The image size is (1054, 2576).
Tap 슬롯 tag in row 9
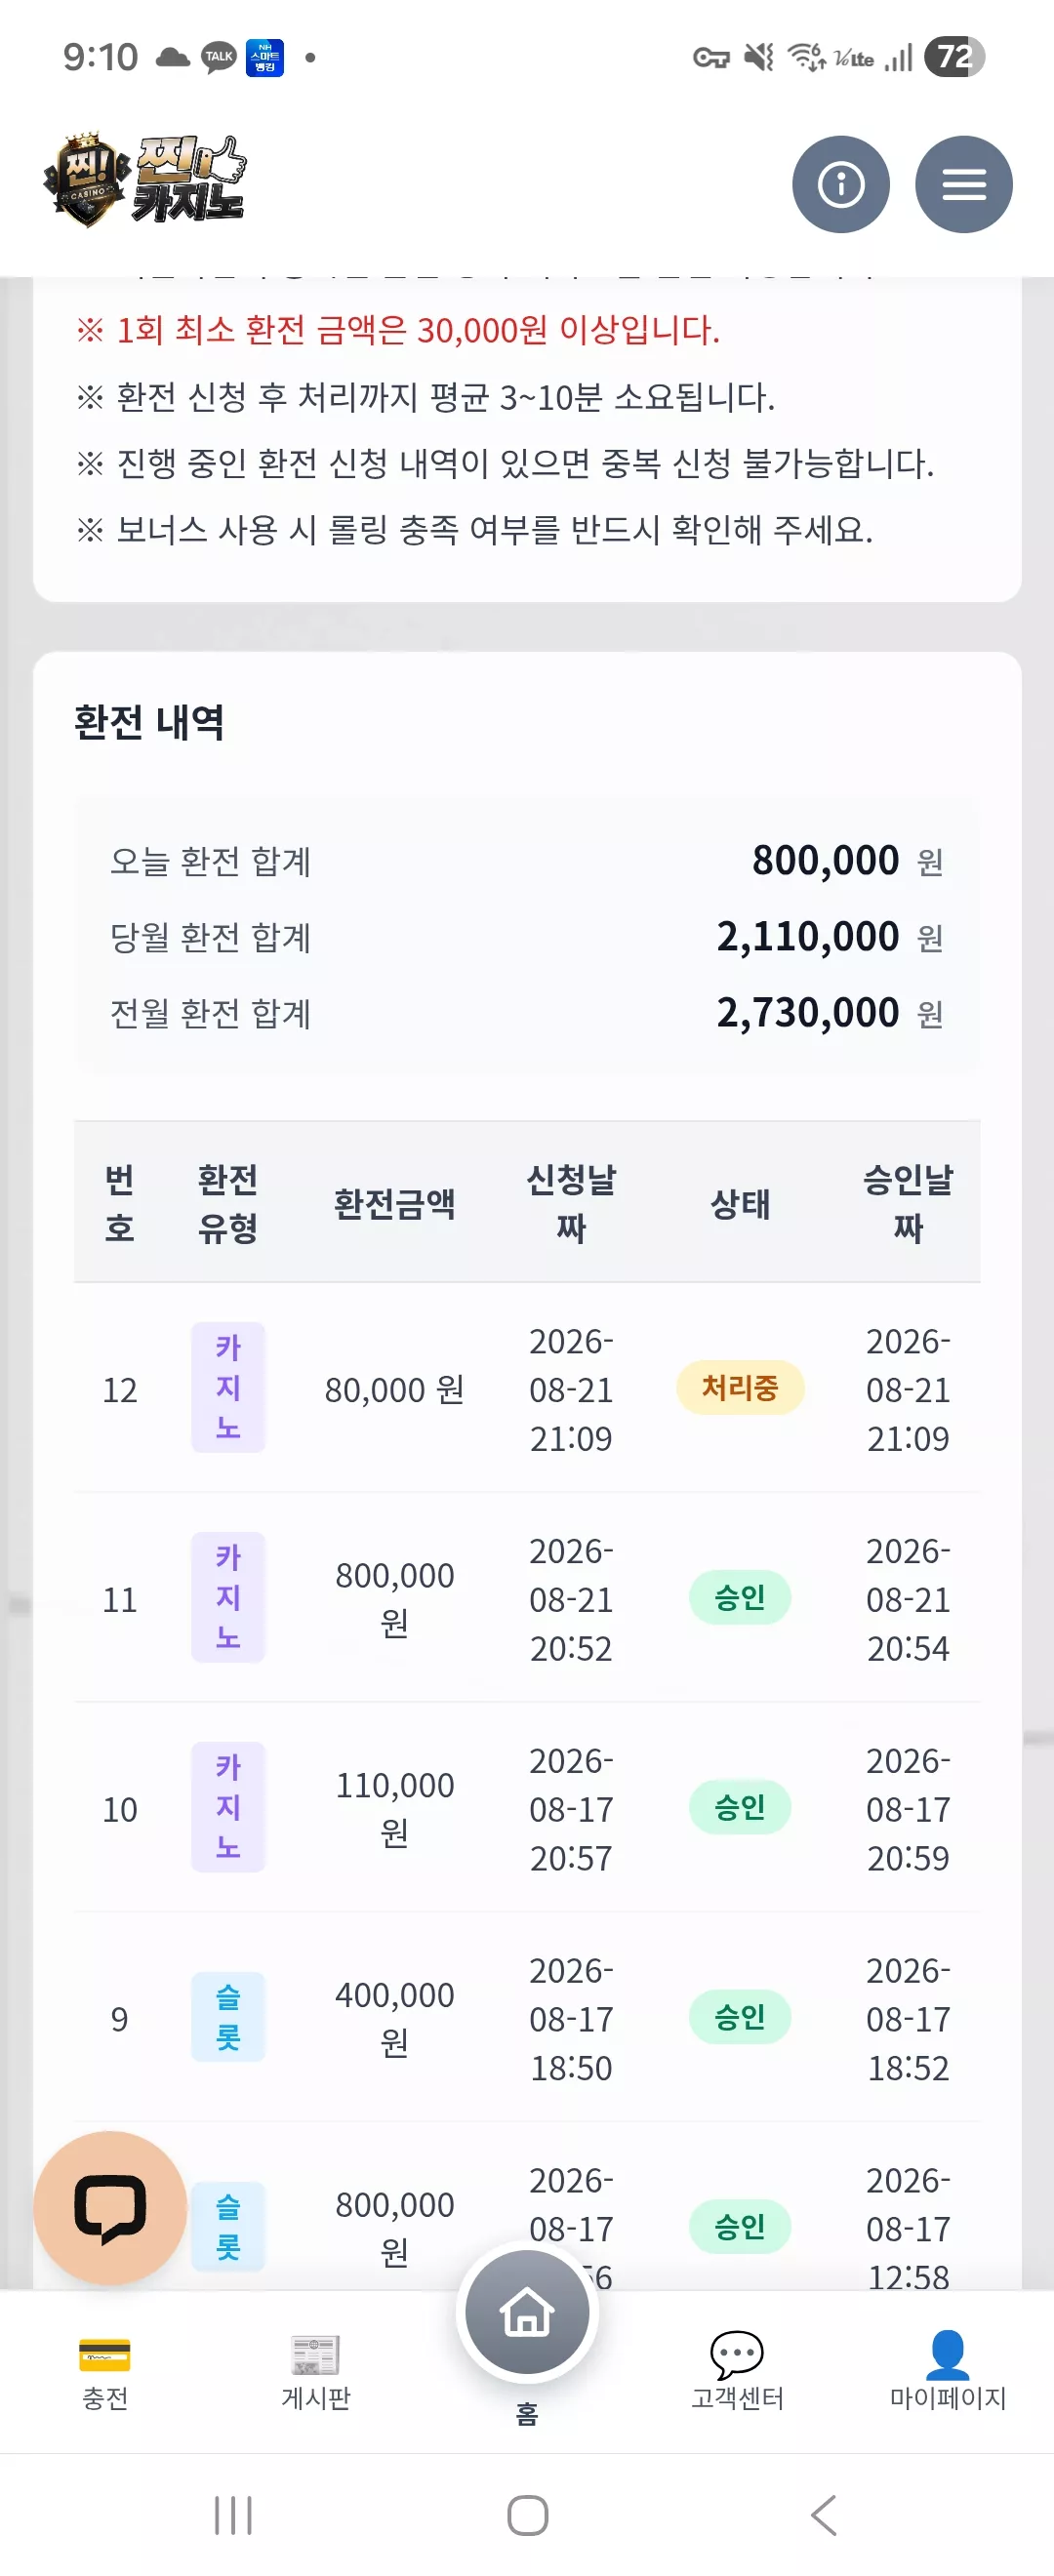pos(228,2017)
